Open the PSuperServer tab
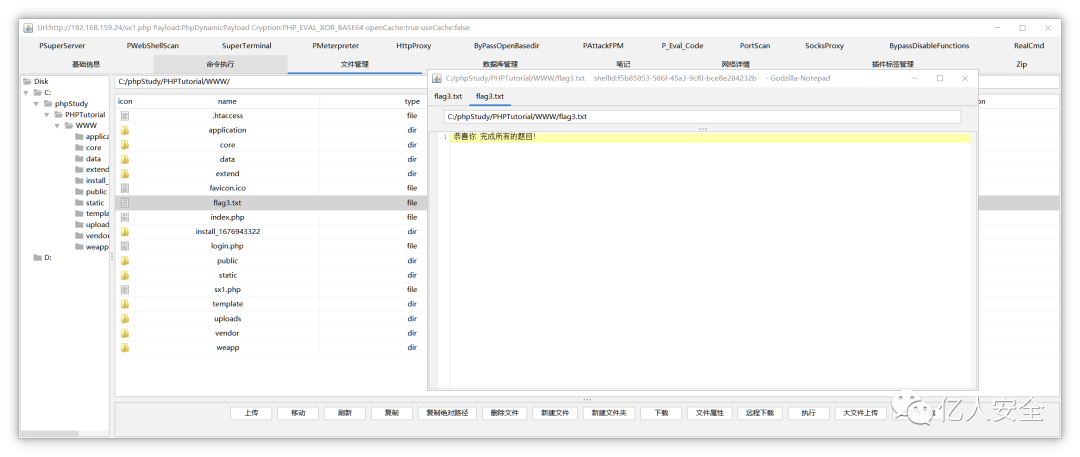The height and width of the screenshot is (457, 1080). (x=62, y=46)
